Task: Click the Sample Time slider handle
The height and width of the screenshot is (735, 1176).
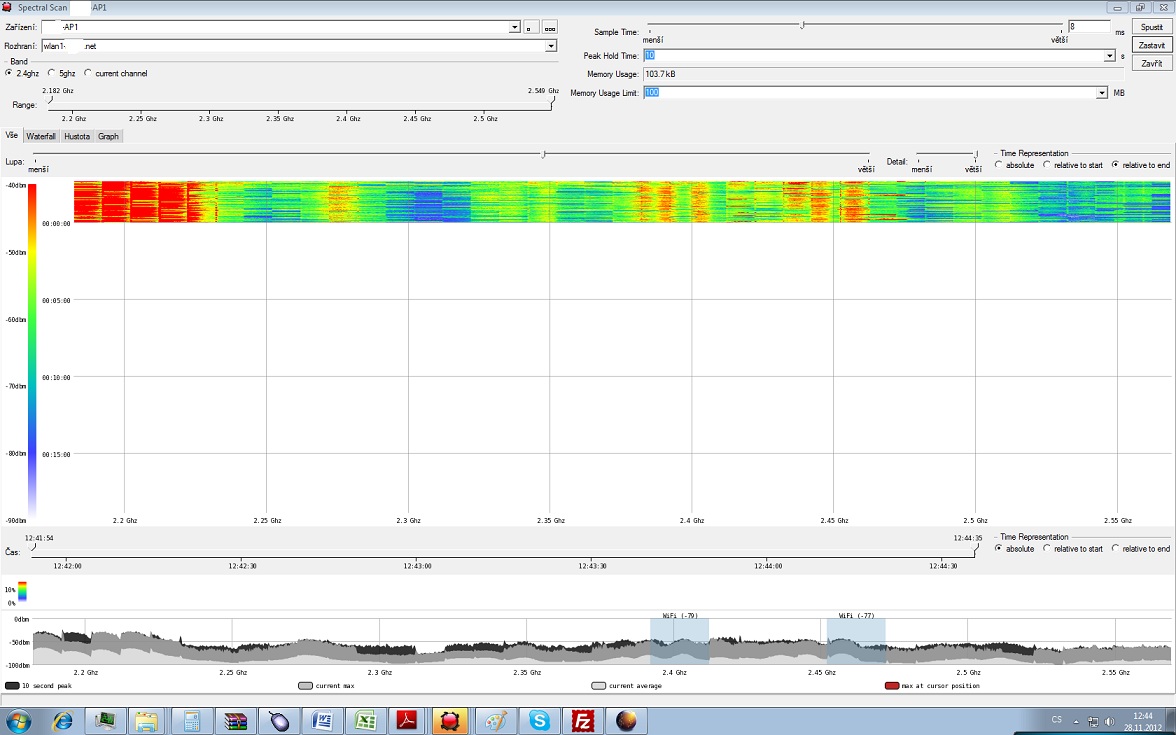Action: (x=802, y=25)
